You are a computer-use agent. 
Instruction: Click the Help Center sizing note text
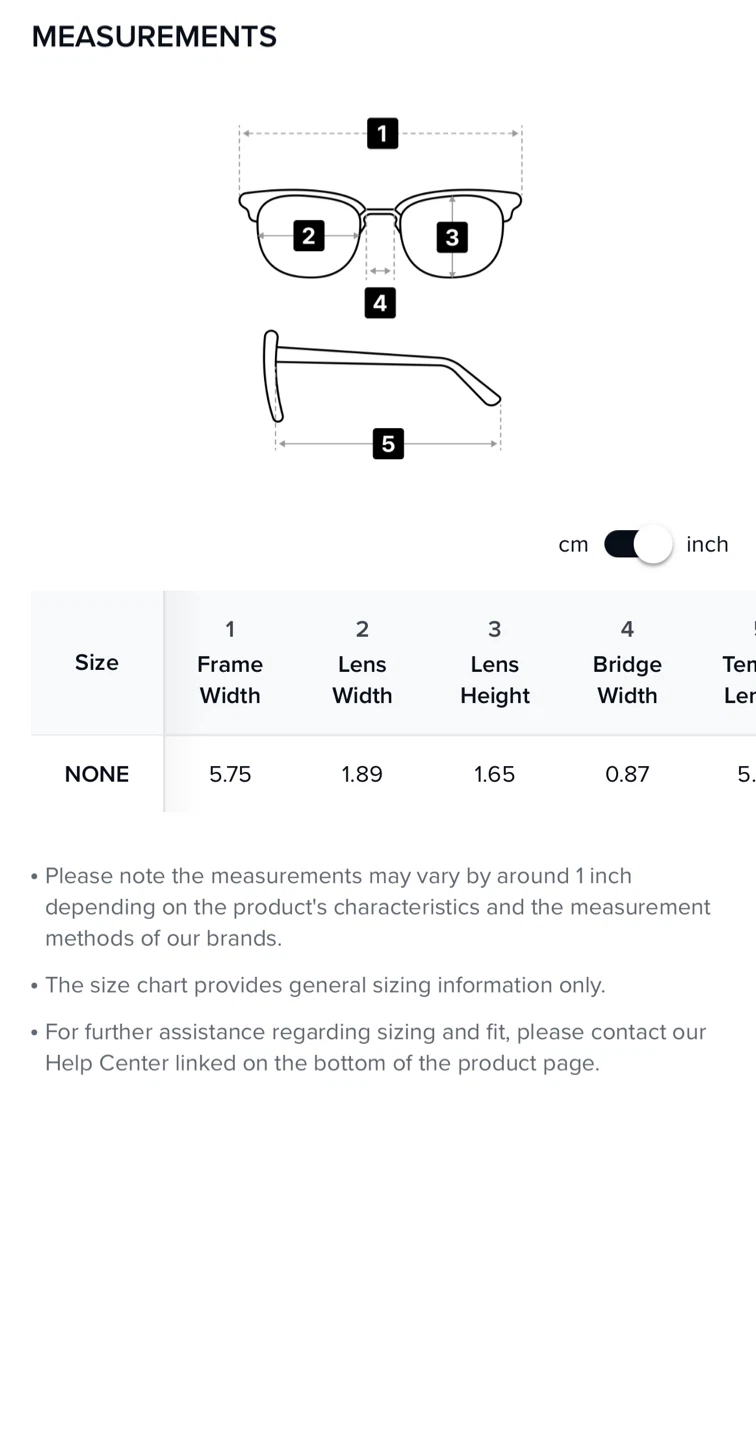(x=375, y=1047)
